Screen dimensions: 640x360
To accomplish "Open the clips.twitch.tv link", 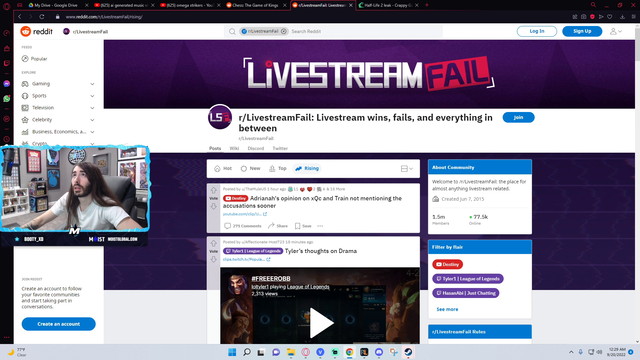I will point(247,259).
